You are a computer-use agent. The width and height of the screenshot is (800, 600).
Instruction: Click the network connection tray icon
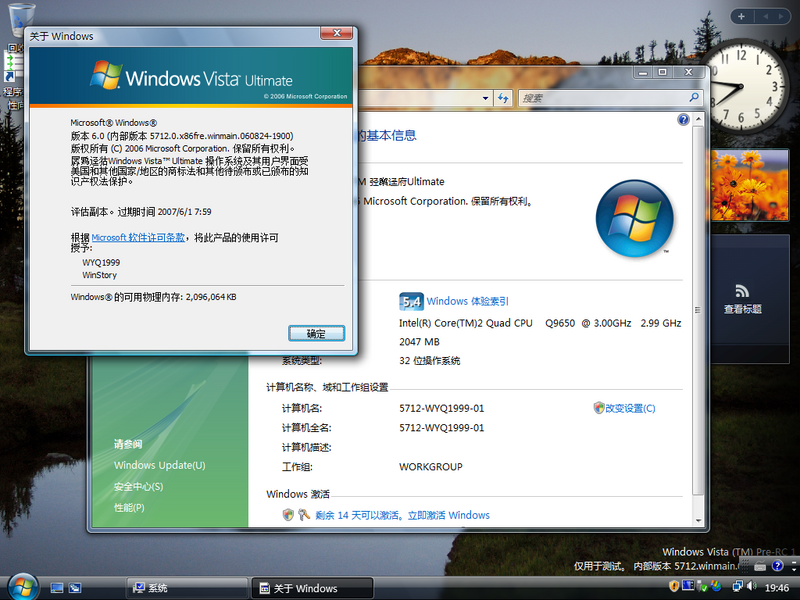click(x=738, y=586)
